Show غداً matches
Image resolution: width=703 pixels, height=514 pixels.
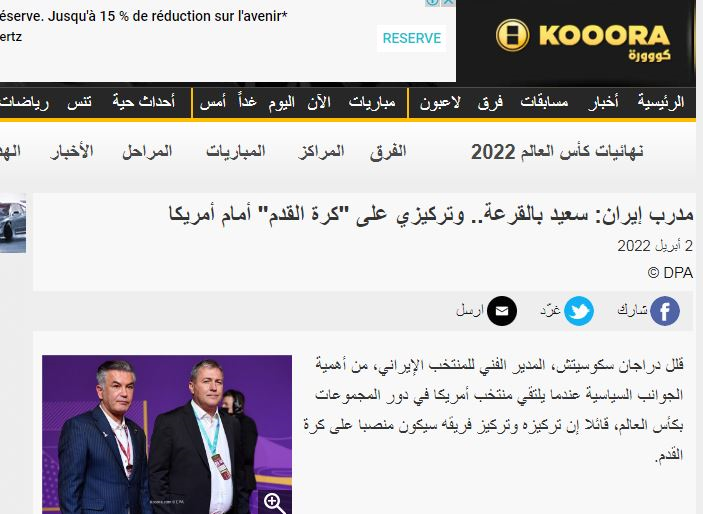[247, 101]
